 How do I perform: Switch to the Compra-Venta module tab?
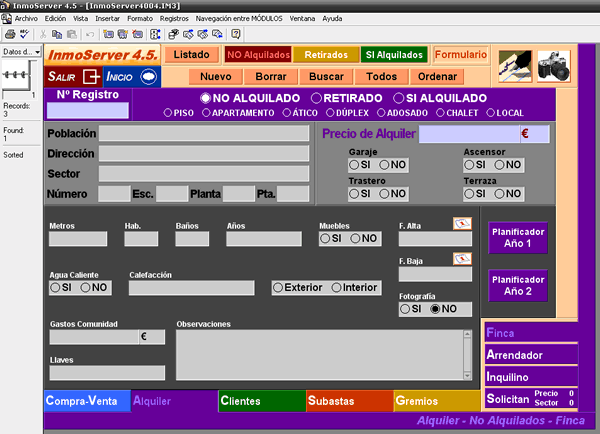click(87, 401)
